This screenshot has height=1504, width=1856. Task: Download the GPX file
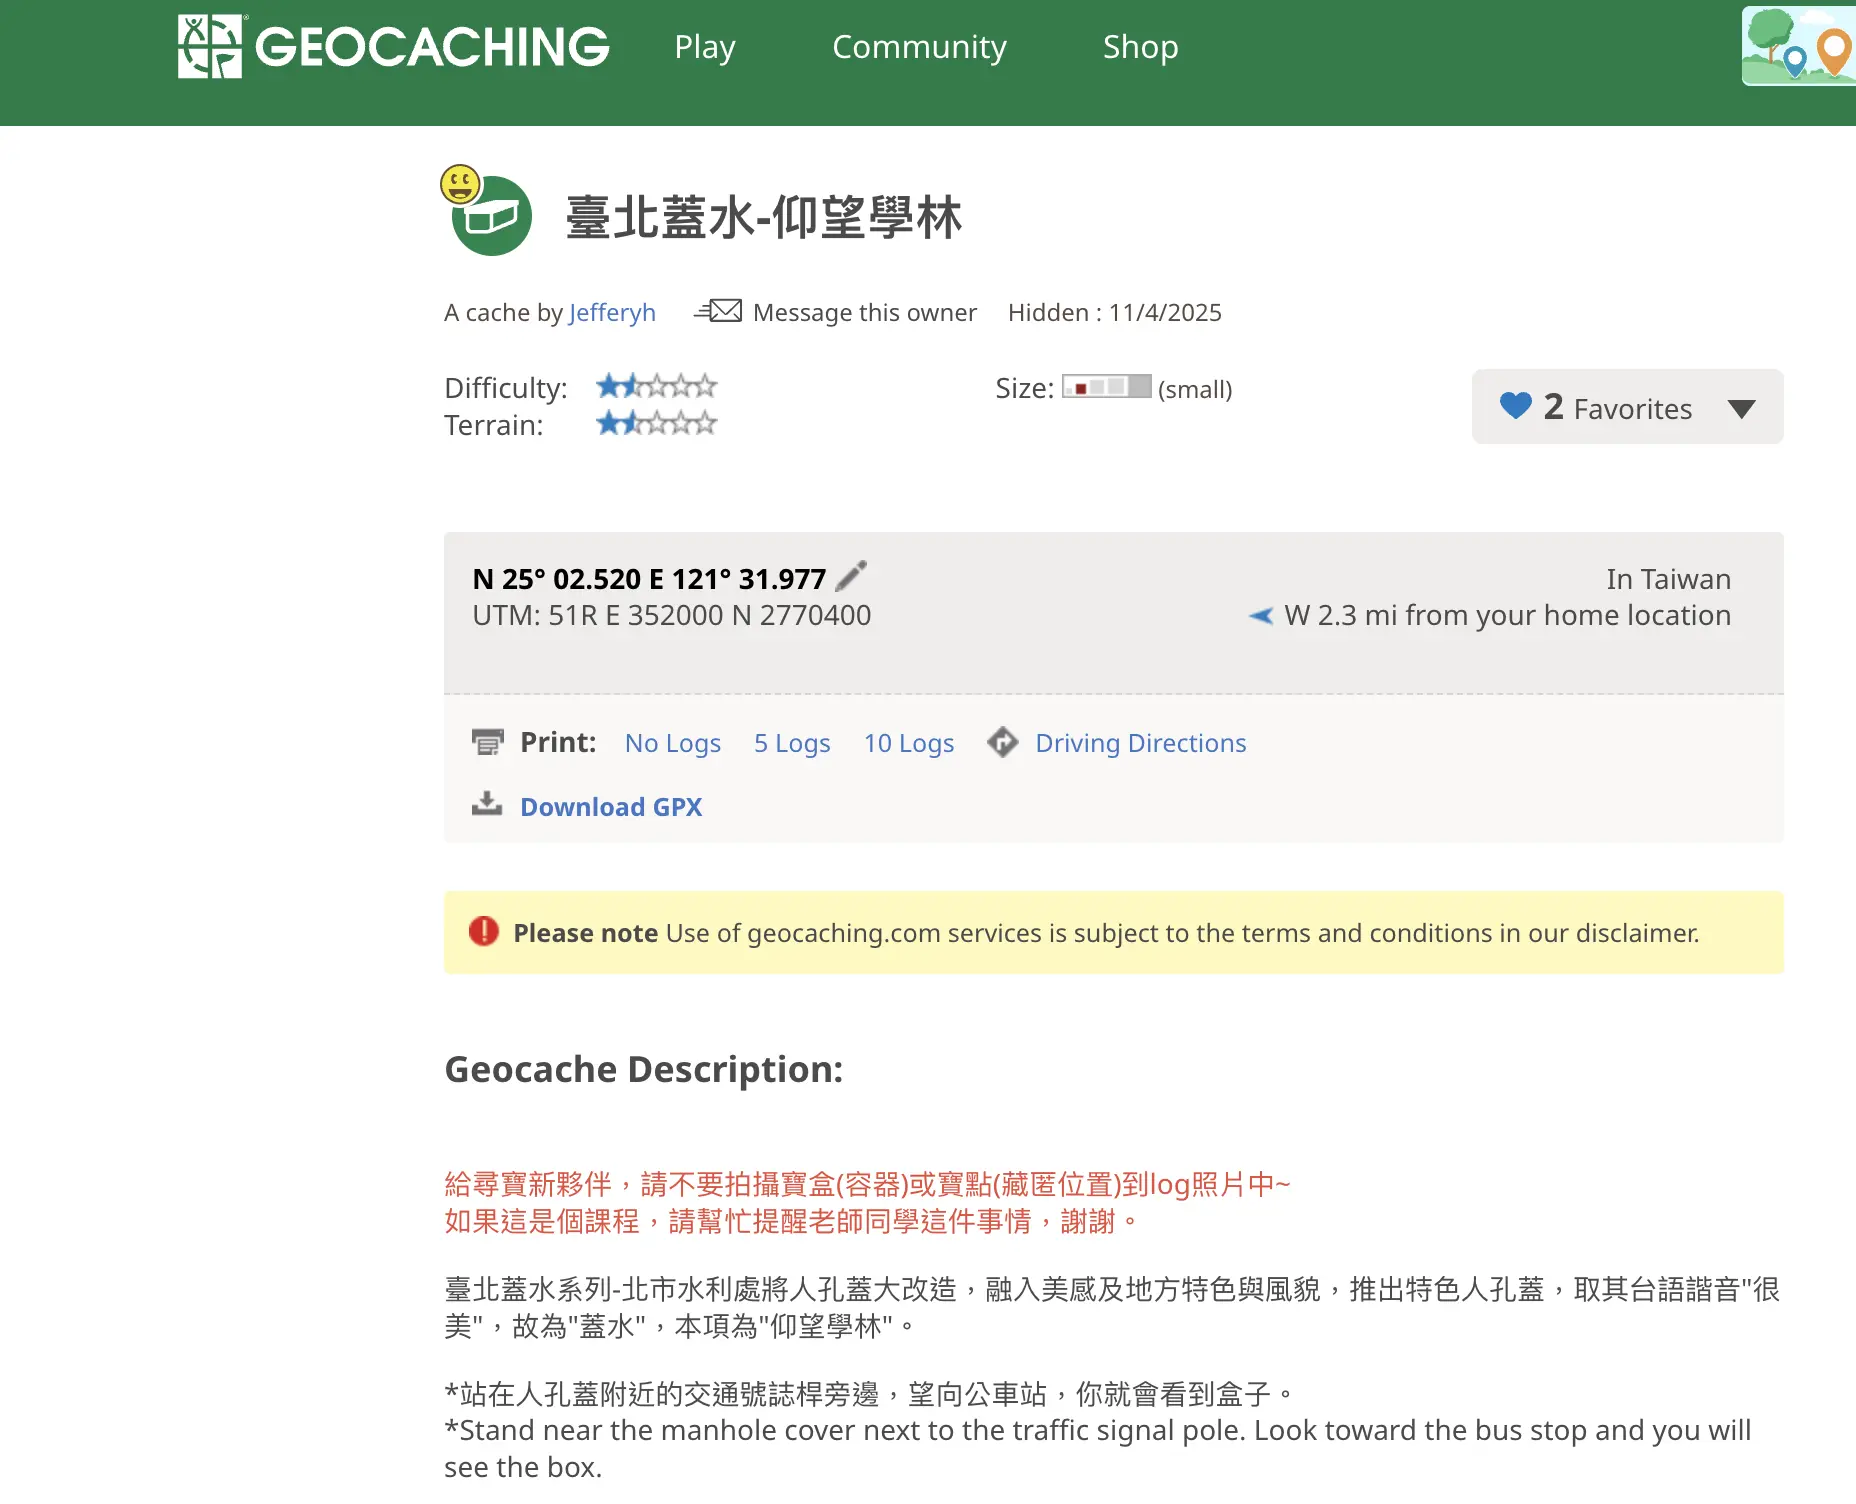coord(611,807)
